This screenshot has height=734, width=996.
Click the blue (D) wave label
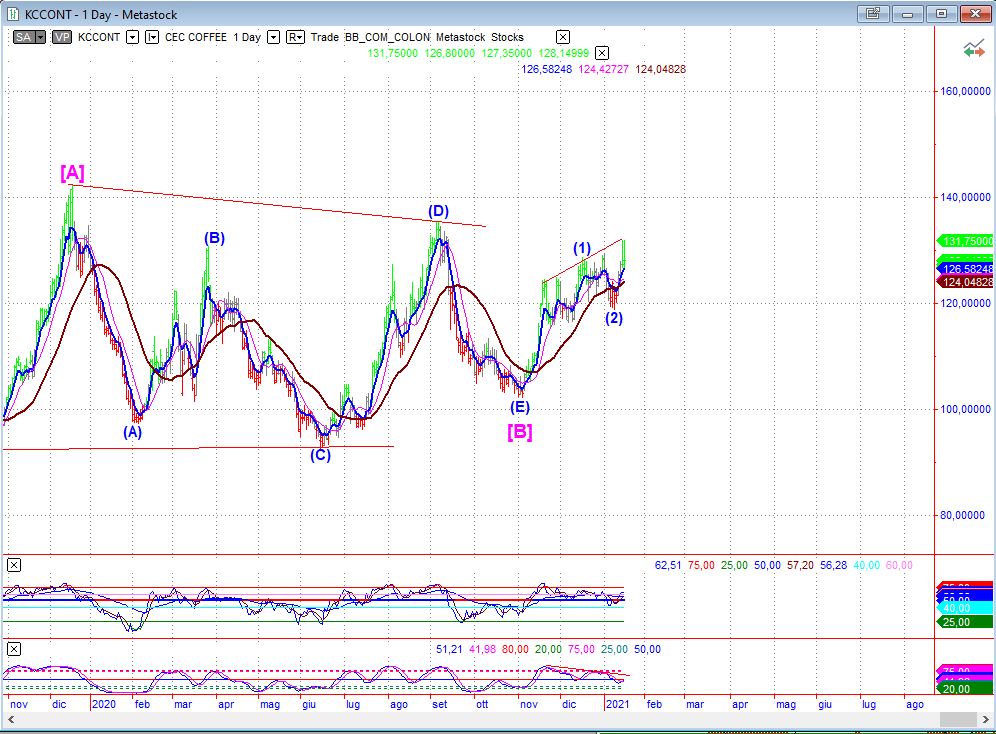(438, 211)
